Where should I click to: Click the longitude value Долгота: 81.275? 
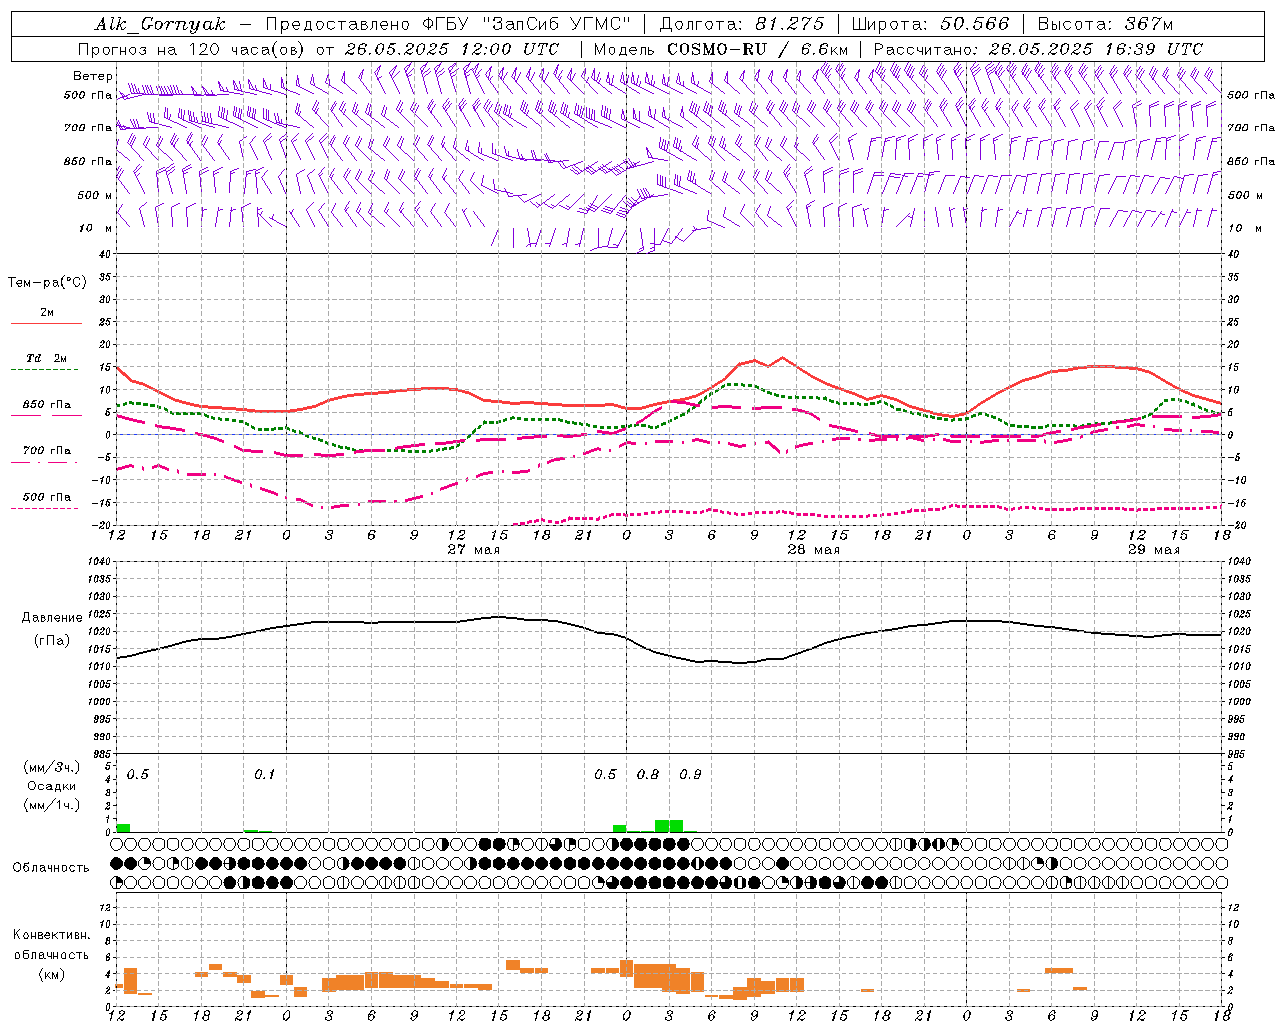(742, 24)
